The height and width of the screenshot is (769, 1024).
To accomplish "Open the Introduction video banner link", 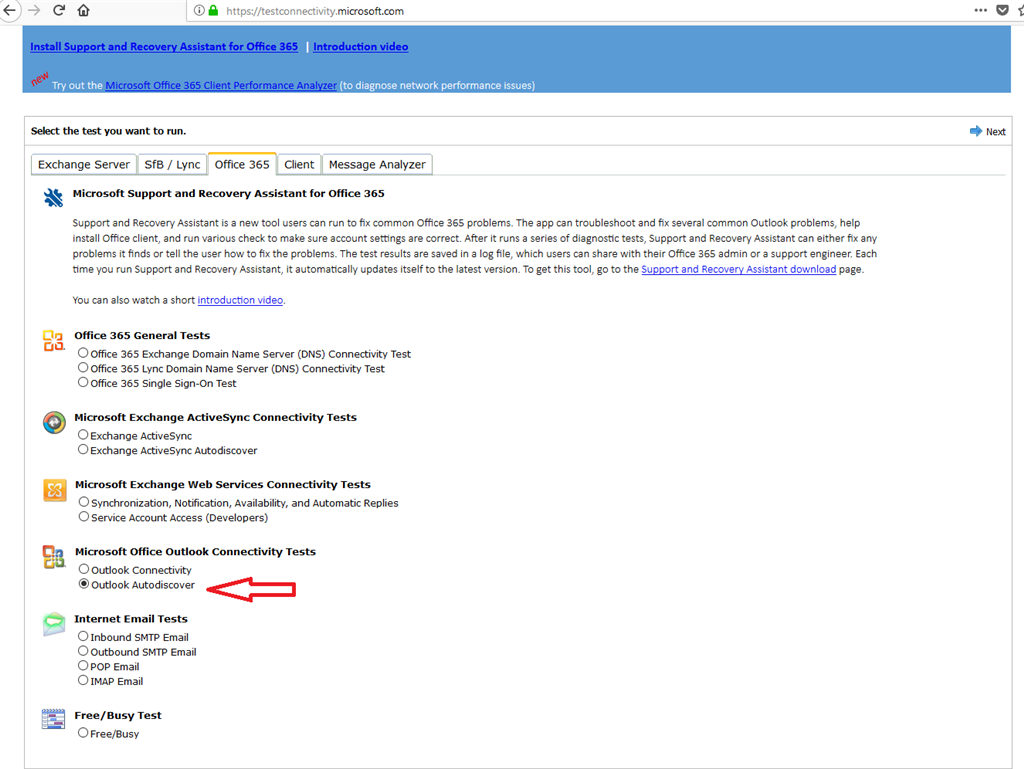I will click(x=360, y=47).
